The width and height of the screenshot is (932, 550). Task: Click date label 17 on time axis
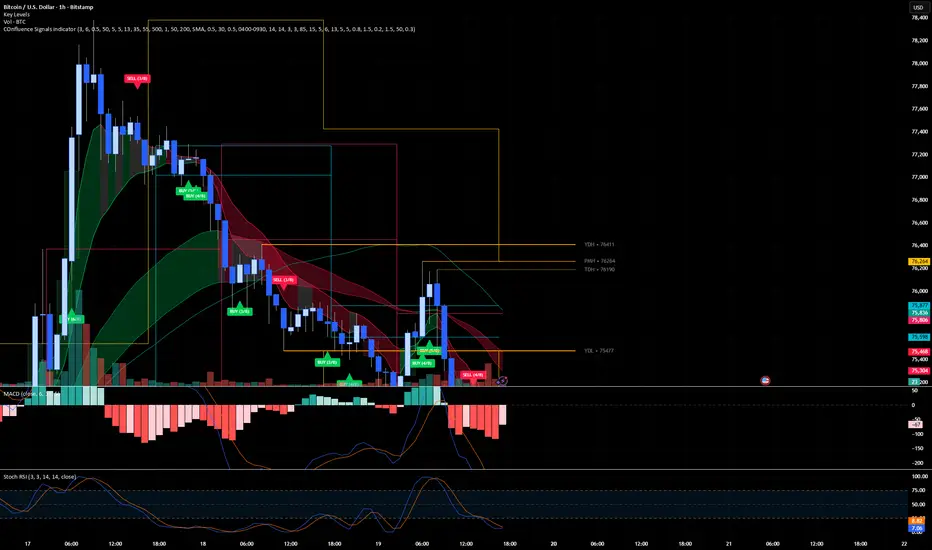27,544
